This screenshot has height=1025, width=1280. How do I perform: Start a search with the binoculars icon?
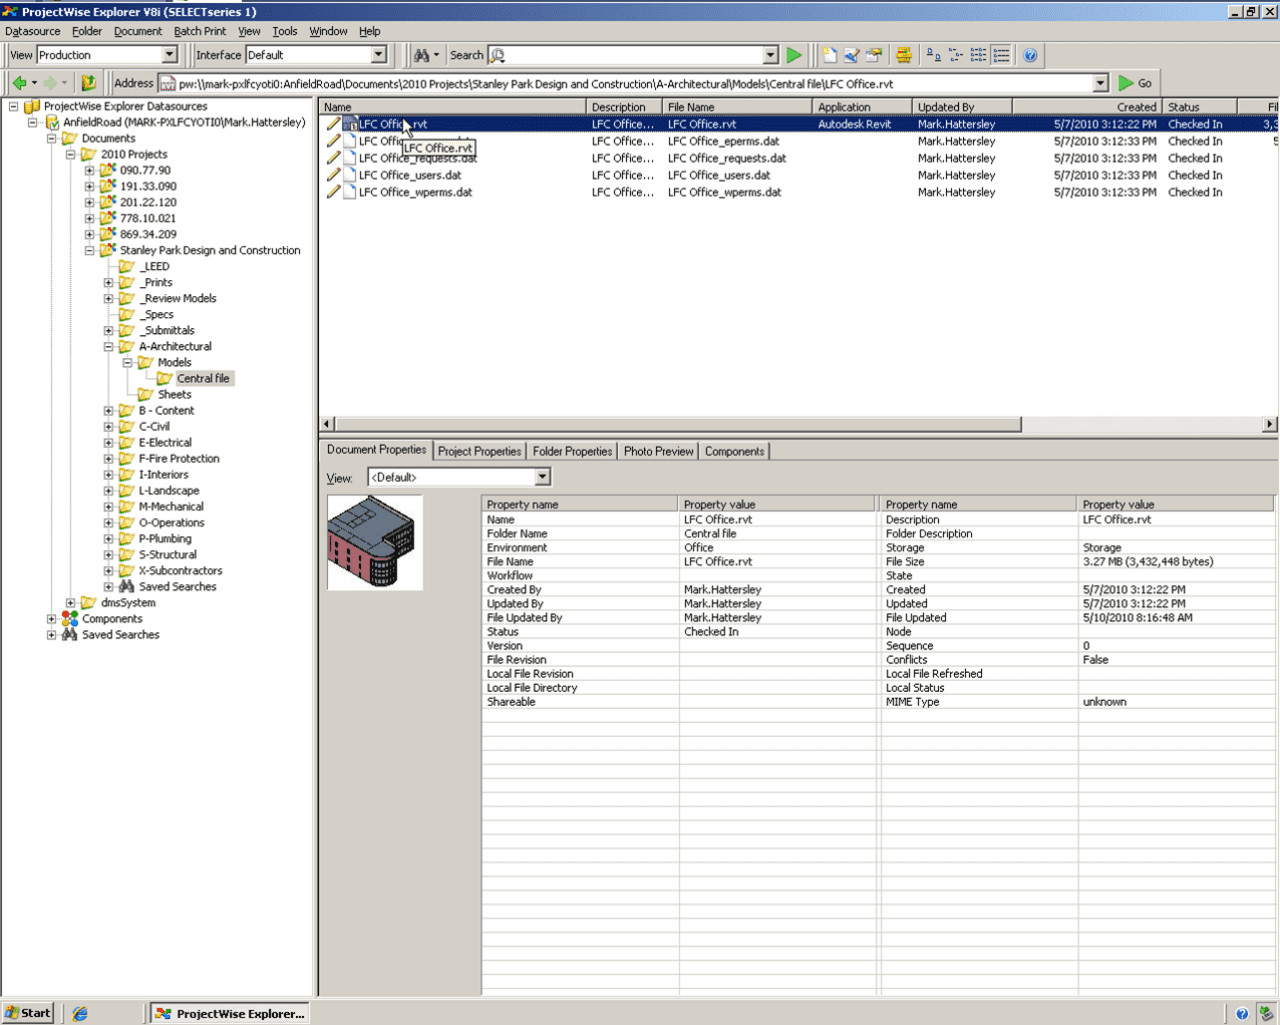[423, 55]
